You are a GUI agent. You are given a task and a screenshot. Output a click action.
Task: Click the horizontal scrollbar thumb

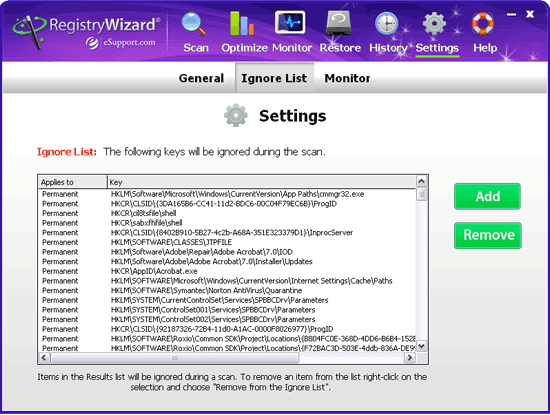pos(175,358)
